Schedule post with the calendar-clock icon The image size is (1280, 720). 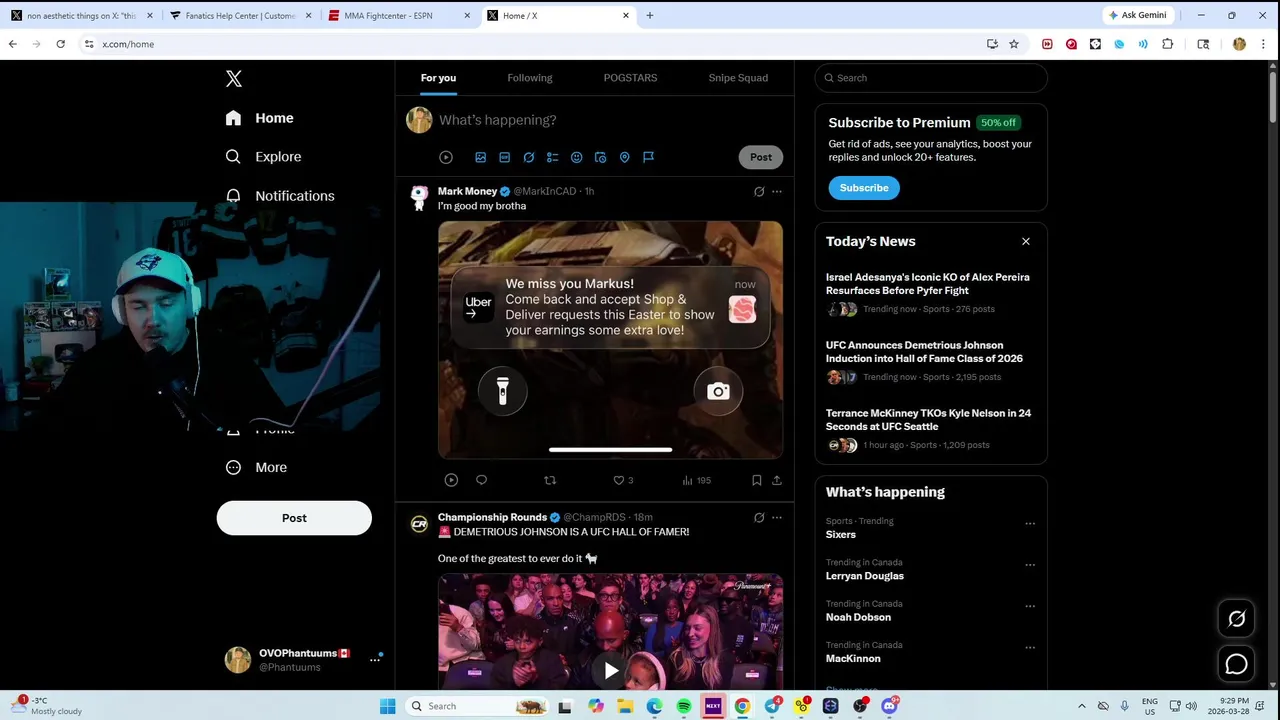600,157
